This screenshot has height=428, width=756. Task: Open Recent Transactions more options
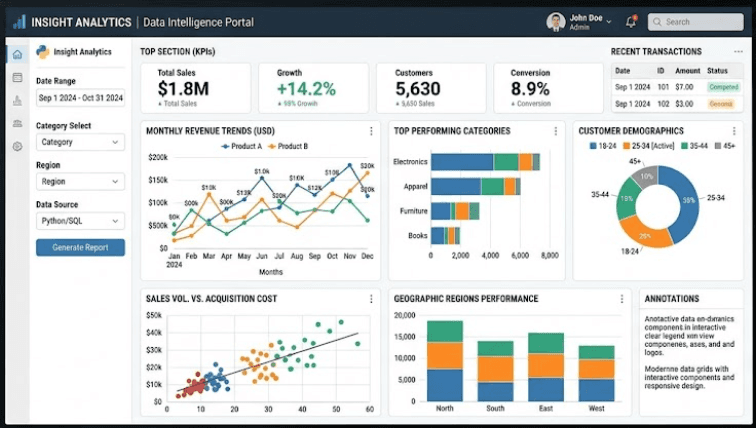[x=738, y=52]
